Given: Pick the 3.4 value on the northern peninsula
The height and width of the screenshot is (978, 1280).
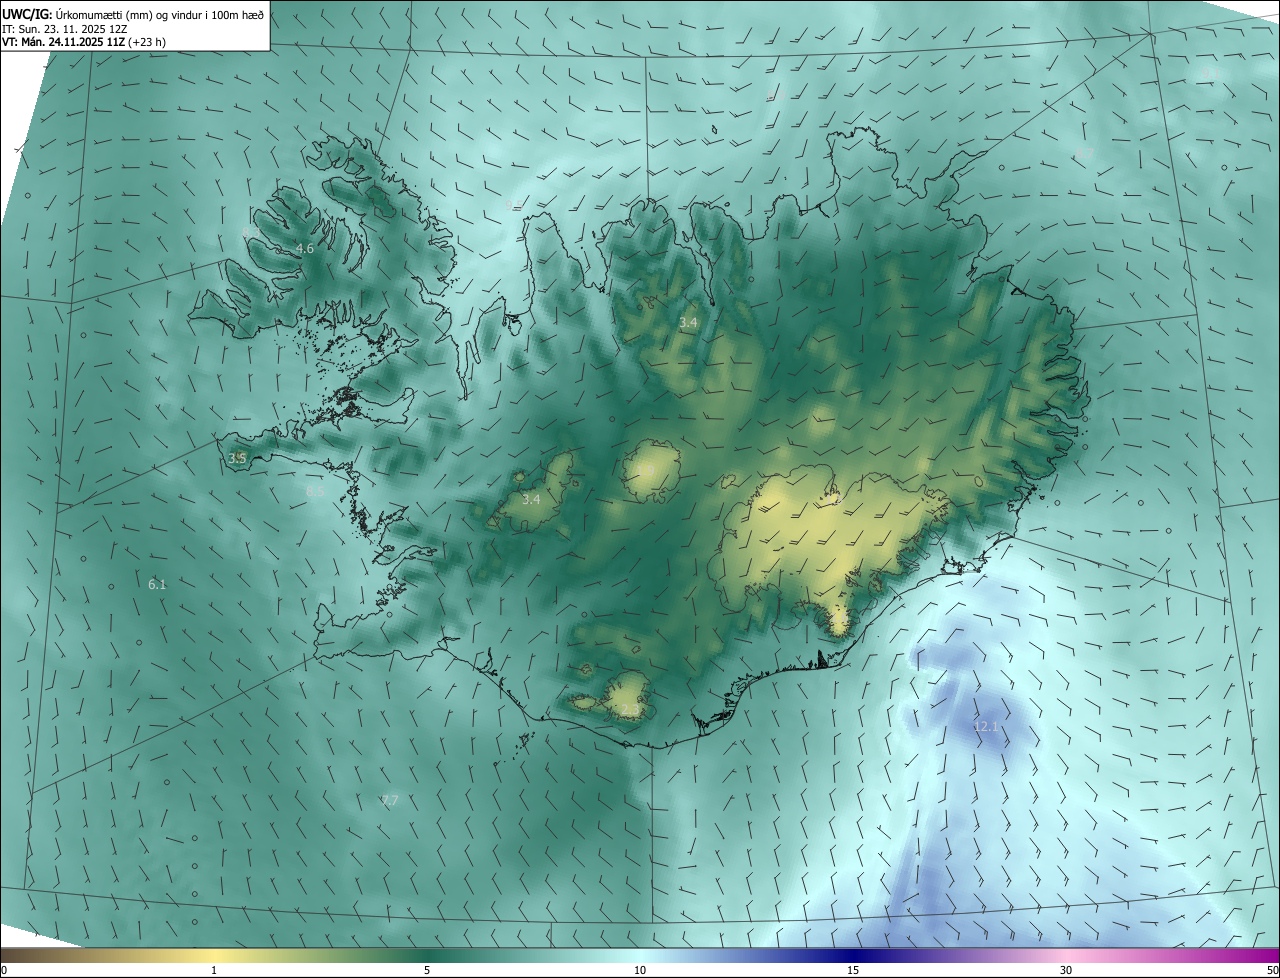Looking at the screenshot, I should click(688, 323).
